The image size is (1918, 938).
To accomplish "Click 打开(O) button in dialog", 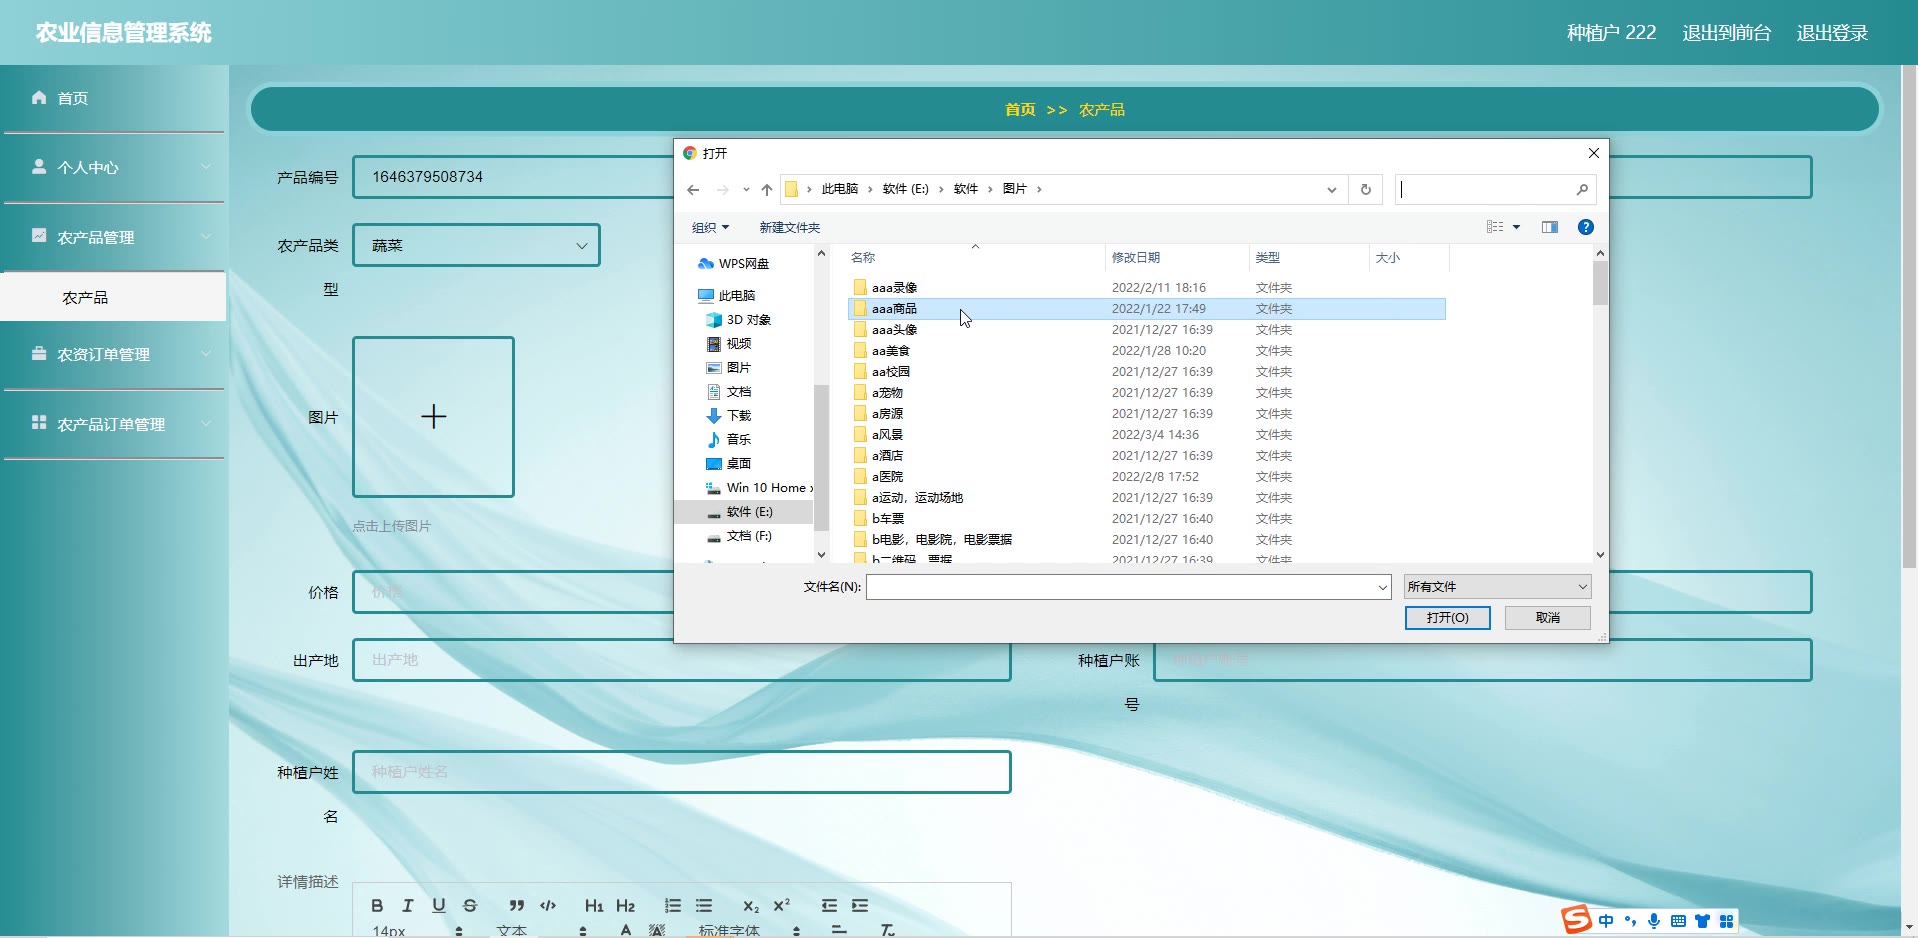I will pyautogui.click(x=1447, y=618).
